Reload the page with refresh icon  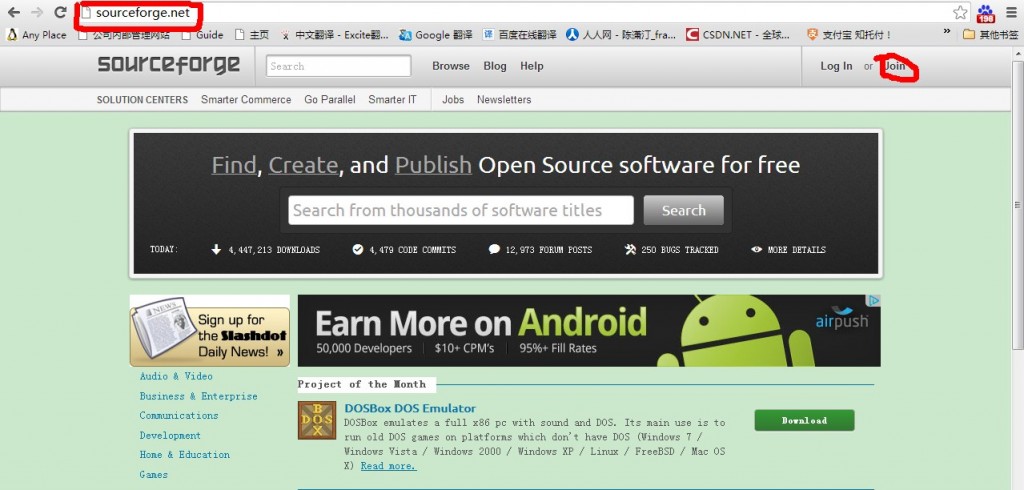pos(61,12)
